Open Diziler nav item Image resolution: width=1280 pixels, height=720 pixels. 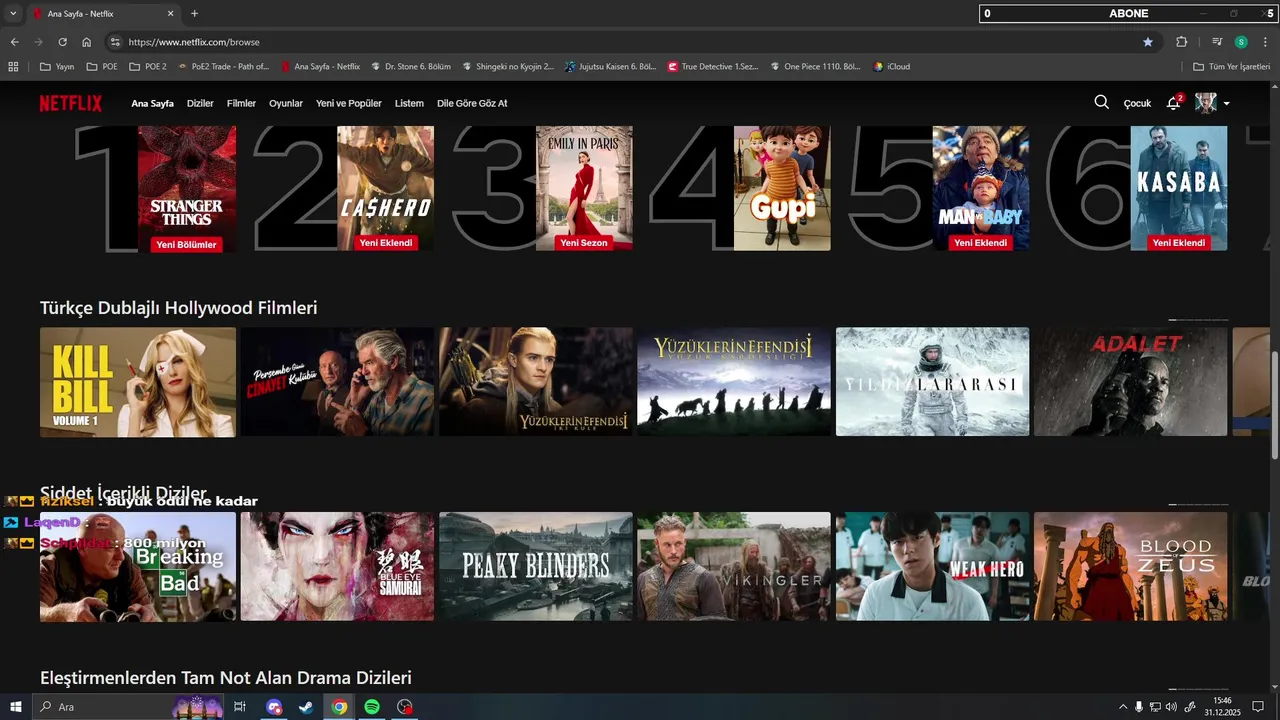(200, 103)
